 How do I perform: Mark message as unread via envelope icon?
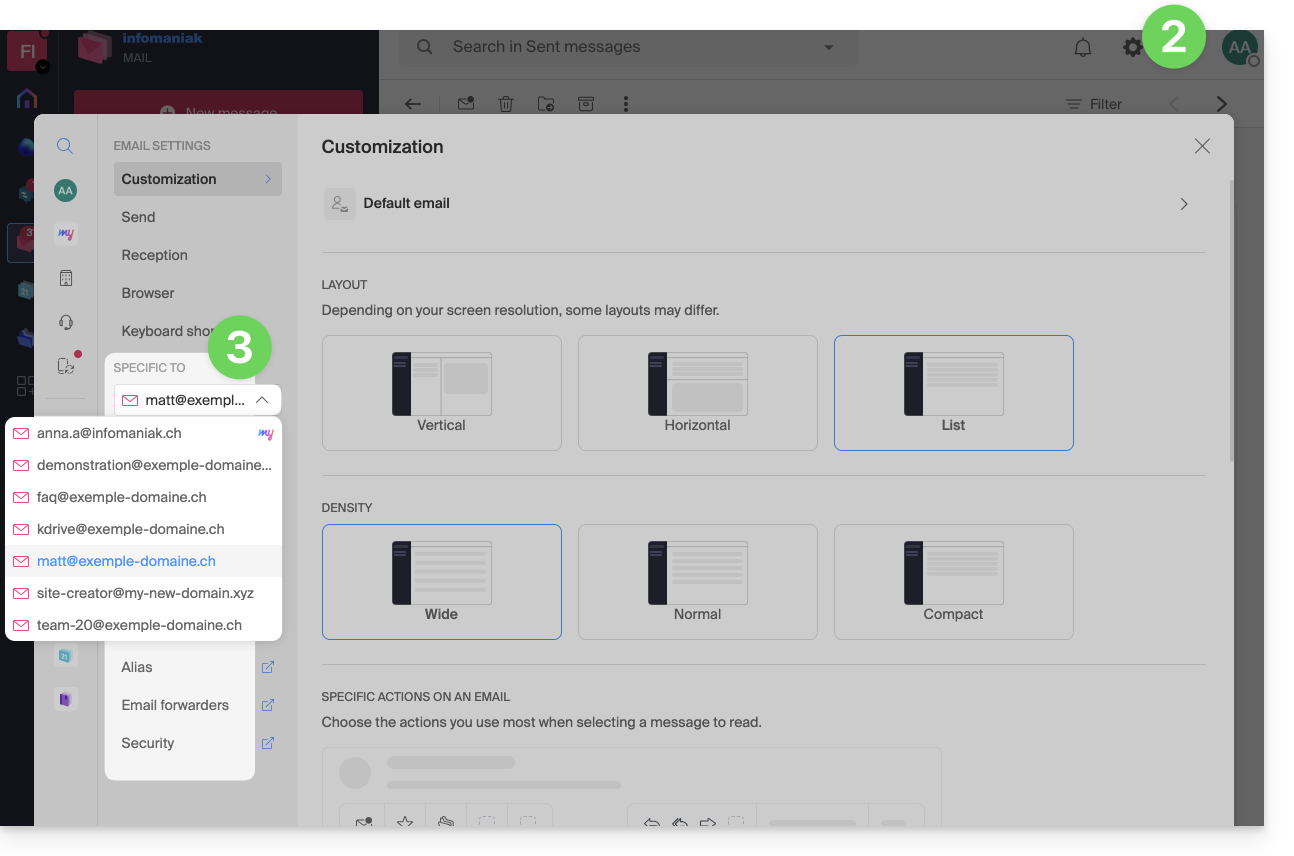(x=466, y=104)
